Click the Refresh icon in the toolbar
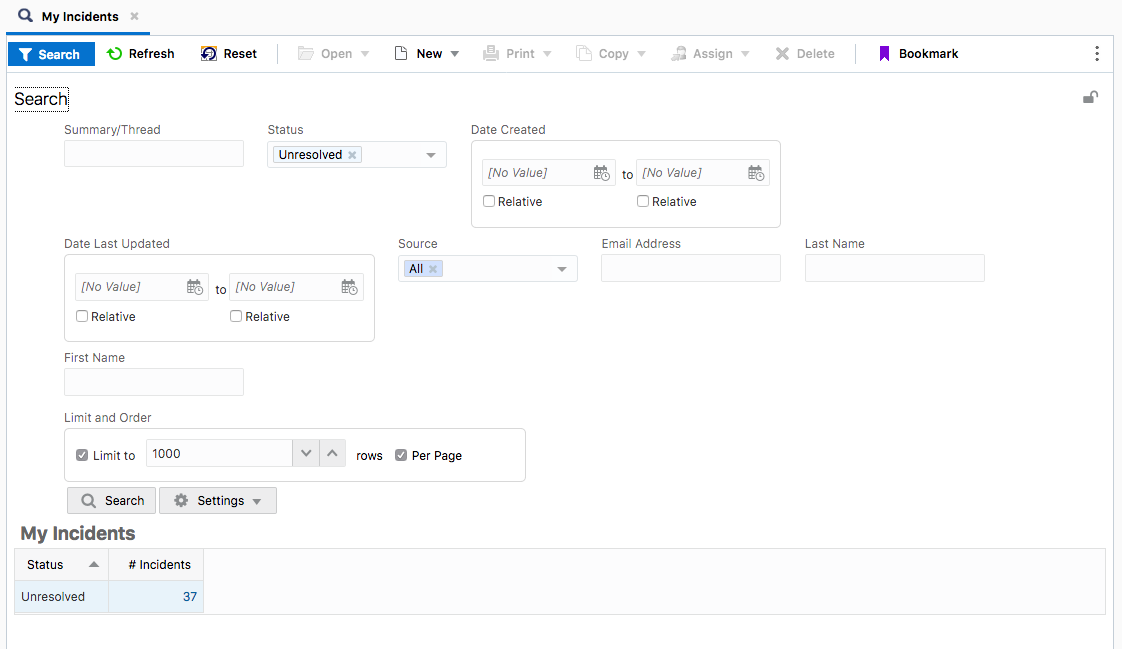This screenshot has height=649, width=1122. (x=115, y=54)
